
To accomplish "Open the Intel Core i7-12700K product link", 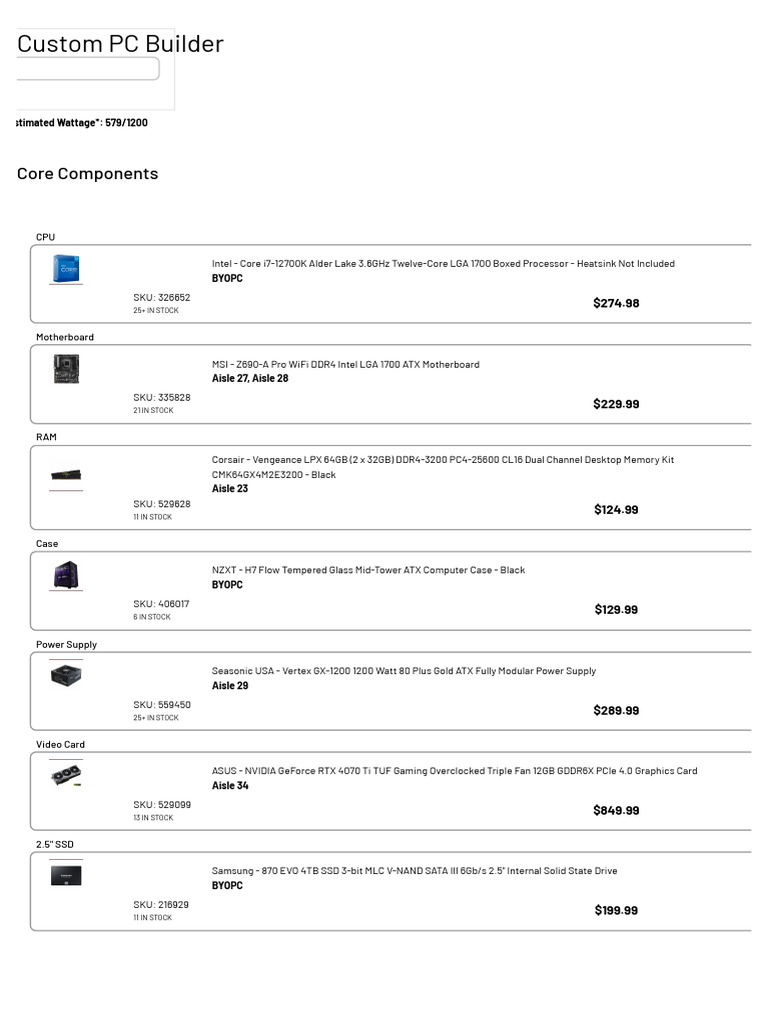I will pos(443,264).
